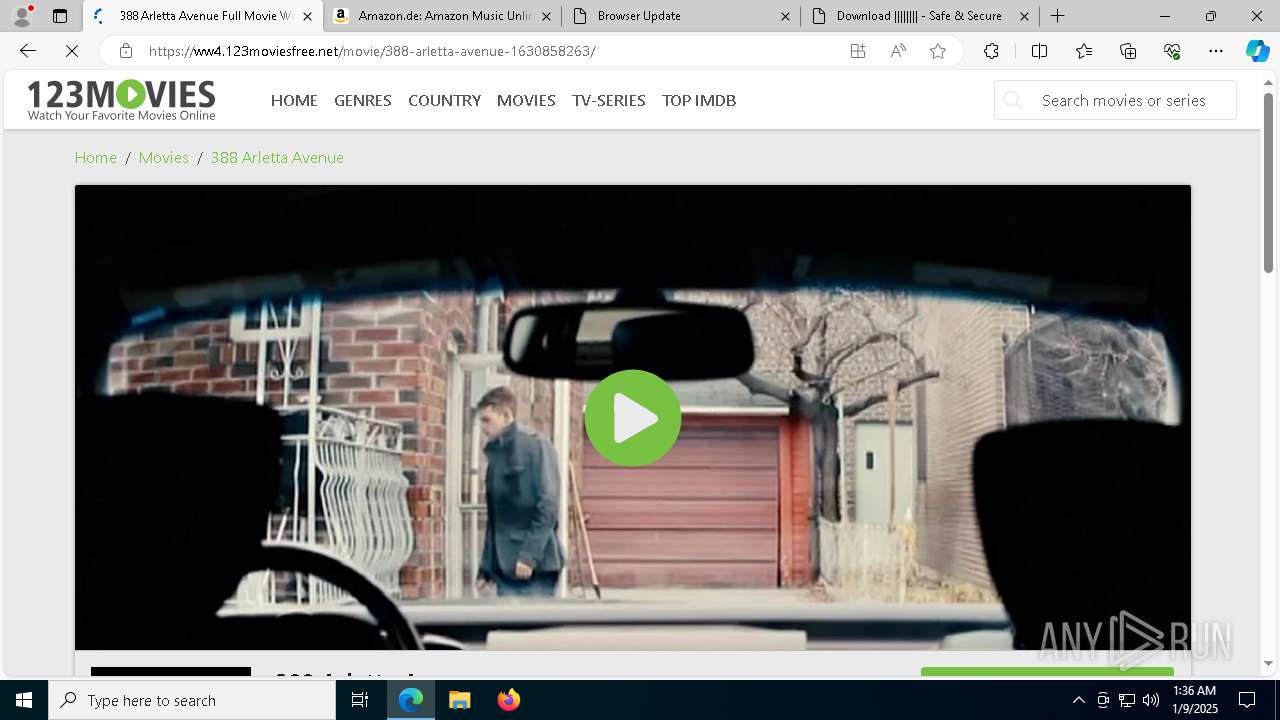The height and width of the screenshot is (720, 1280).
Task: Open the network status tray icon
Action: click(1127, 700)
